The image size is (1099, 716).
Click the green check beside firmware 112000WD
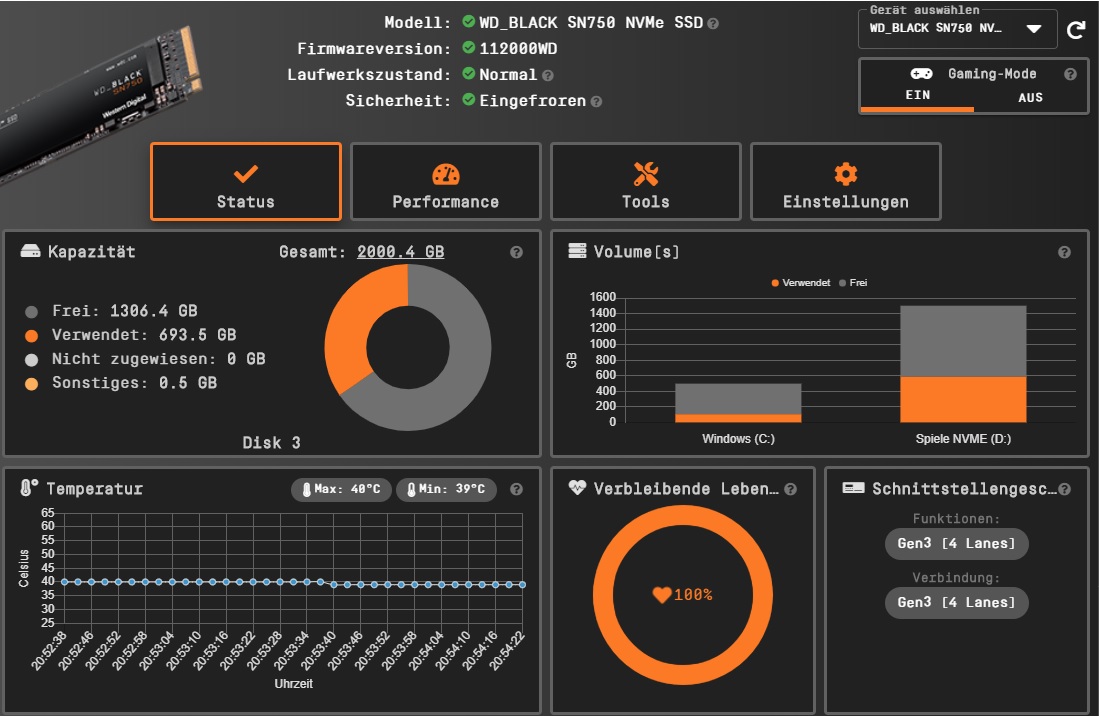[469, 48]
